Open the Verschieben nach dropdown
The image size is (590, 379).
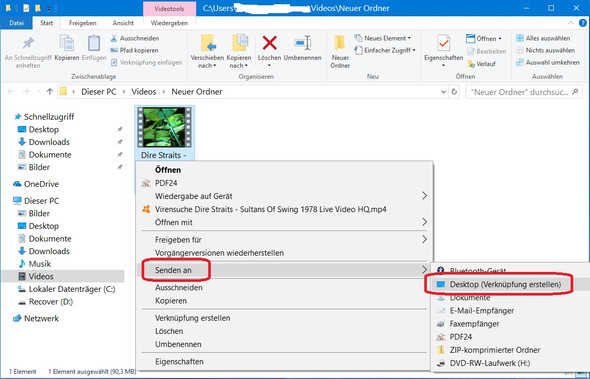207,62
